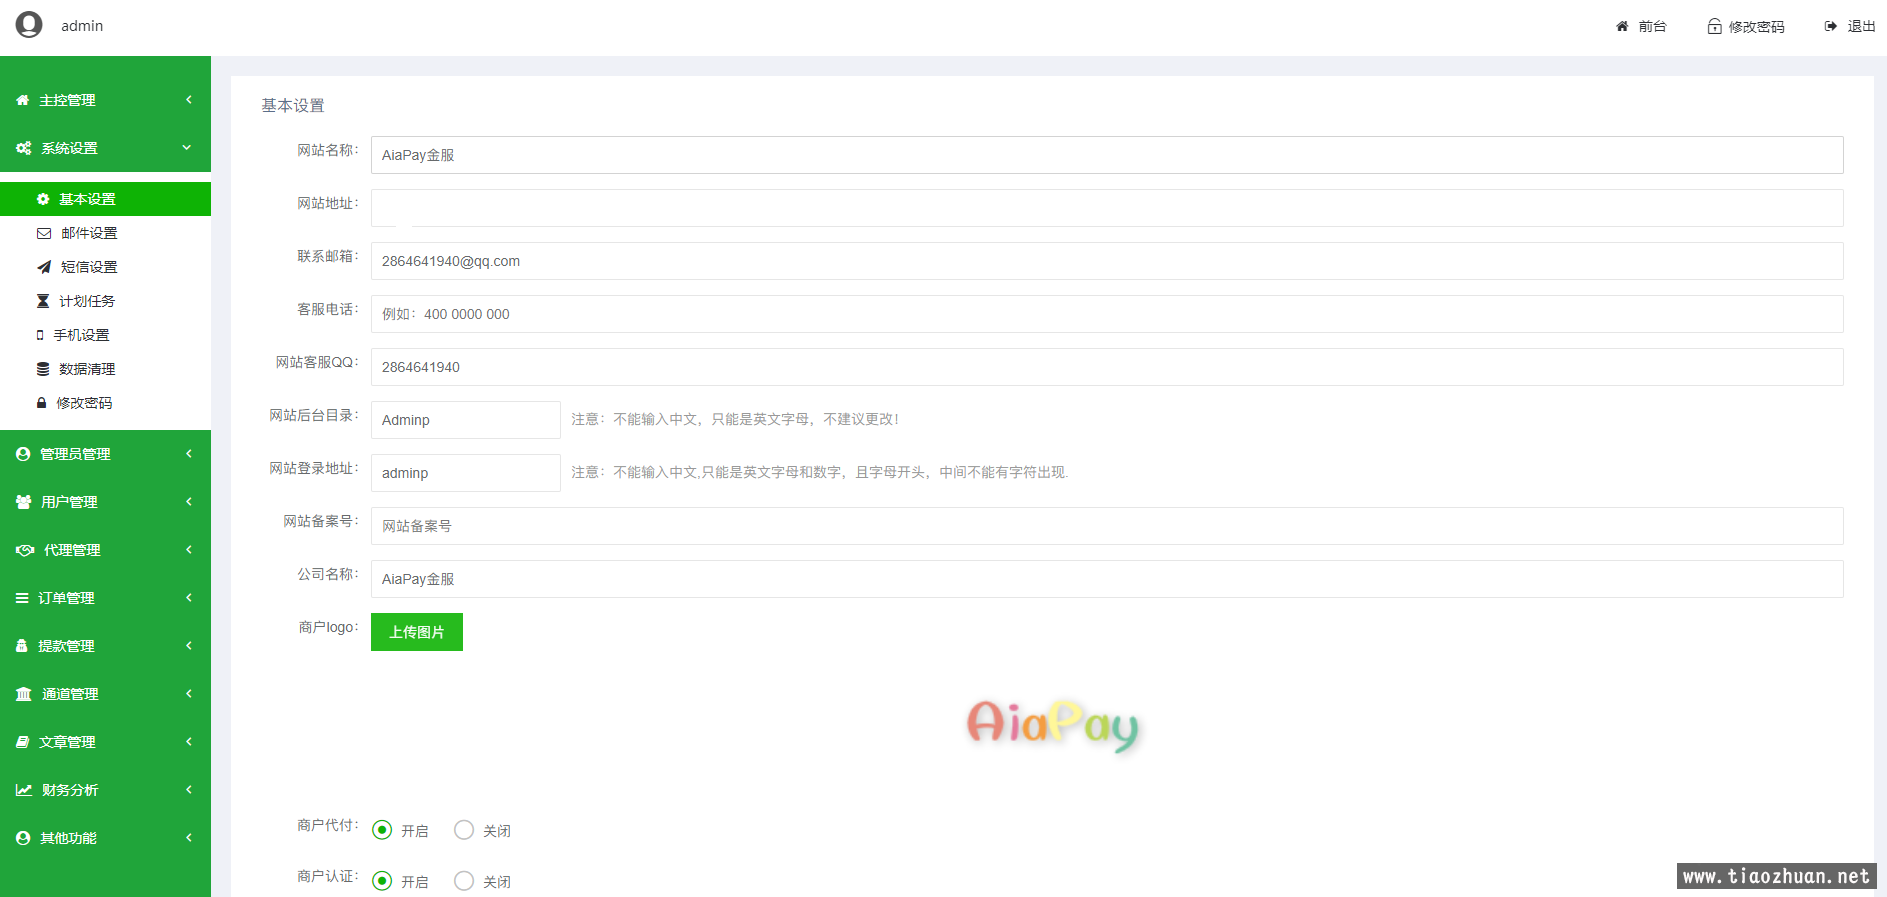Click the hourglass icon of 计划任务
Viewport: 1887px width, 897px height.
click(x=43, y=301)
